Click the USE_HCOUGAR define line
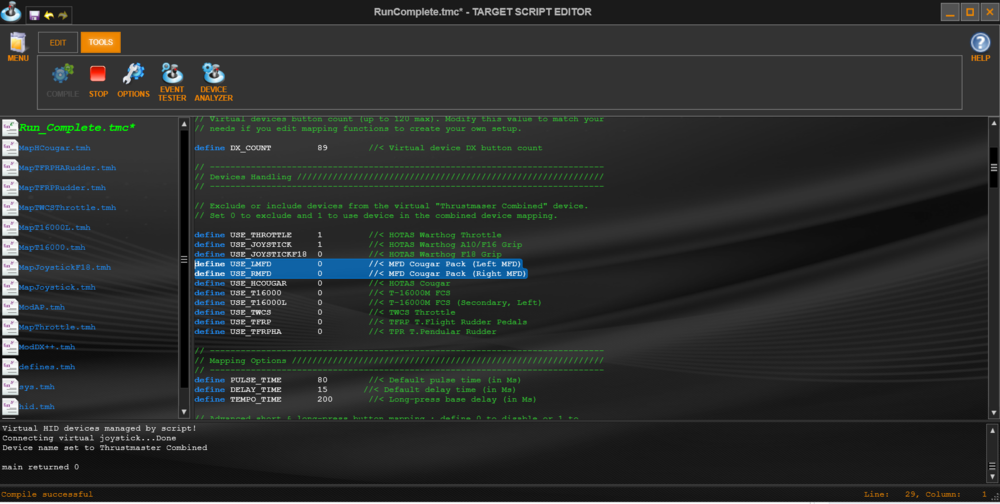1000x504 pixels. point(322,283)
